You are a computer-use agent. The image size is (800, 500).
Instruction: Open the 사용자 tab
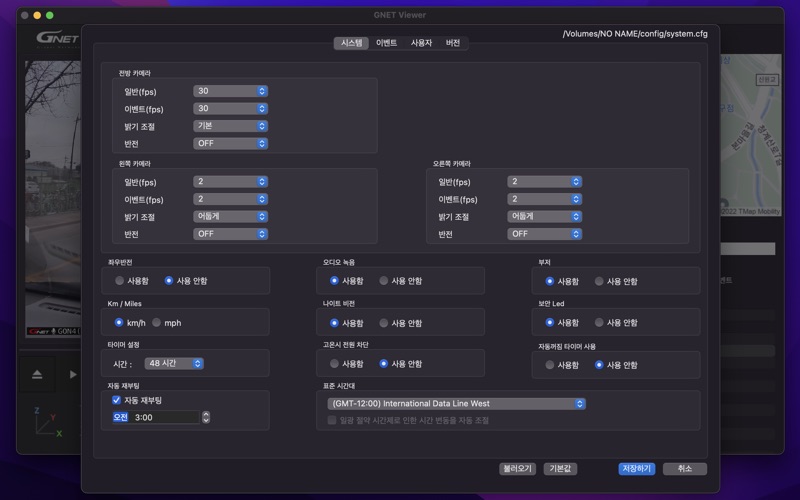click(x=421, y=43)
